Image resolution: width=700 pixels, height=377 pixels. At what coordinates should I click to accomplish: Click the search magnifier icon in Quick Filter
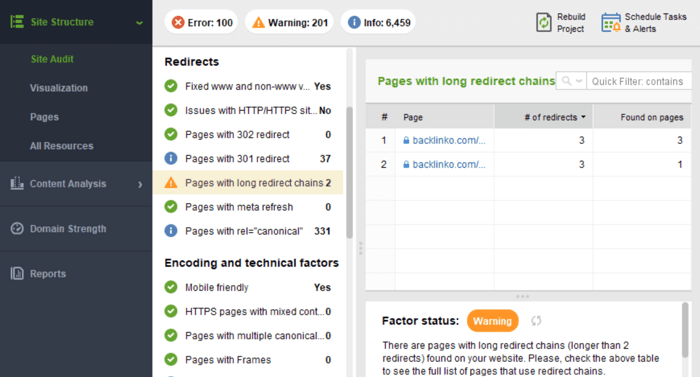567,81
